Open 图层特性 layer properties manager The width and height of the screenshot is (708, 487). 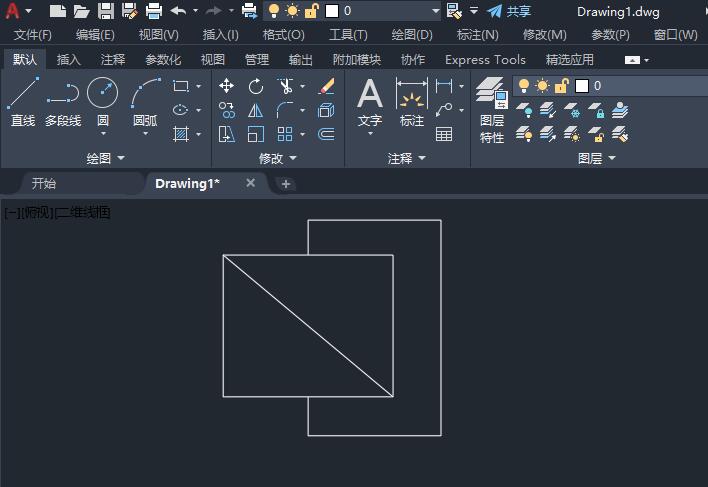click(491, 110)
